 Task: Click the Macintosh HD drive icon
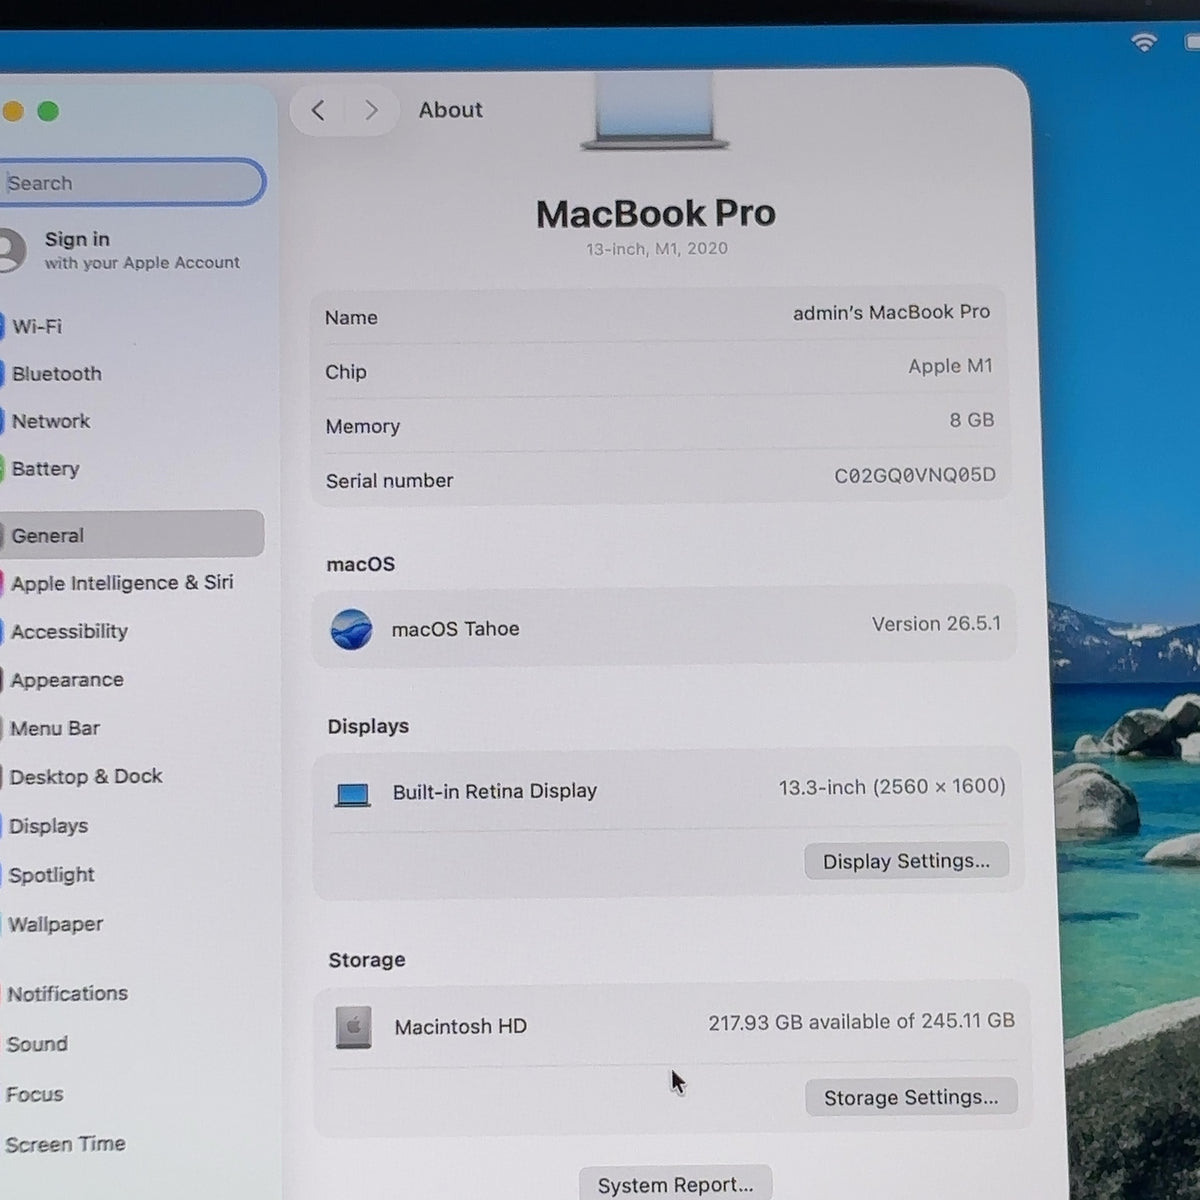point(353,1027)
